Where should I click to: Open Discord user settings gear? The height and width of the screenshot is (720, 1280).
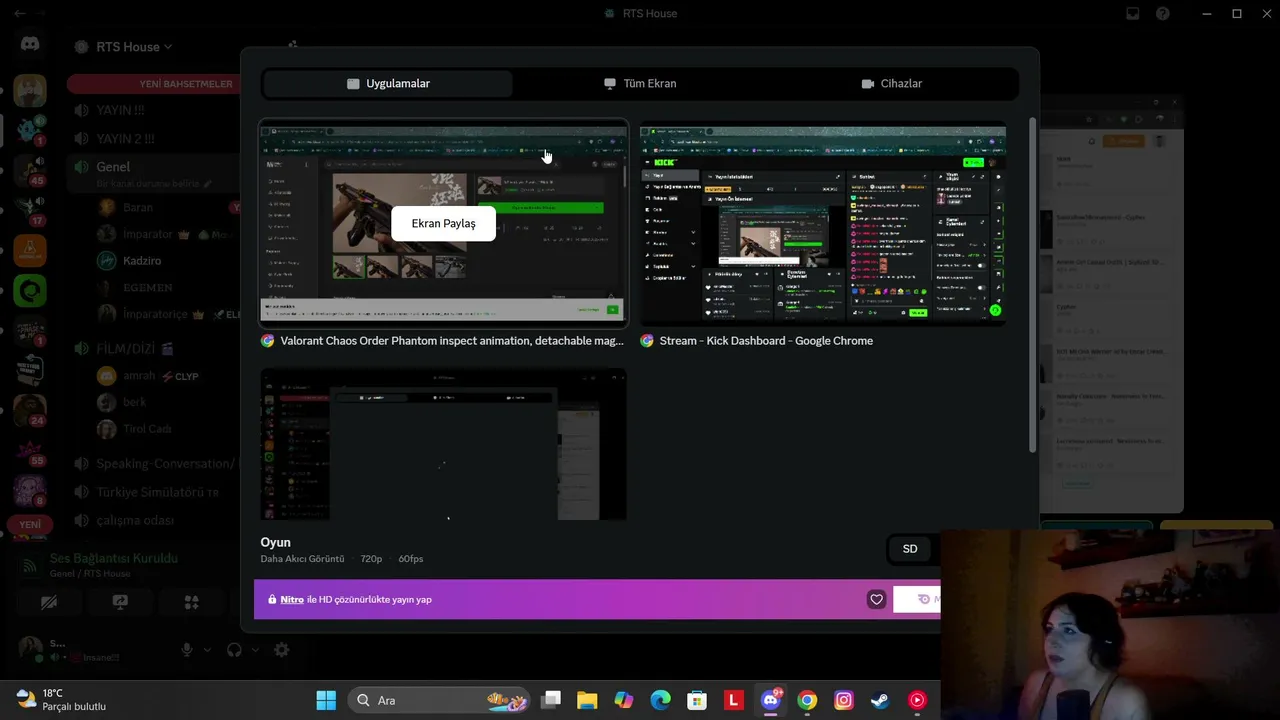282,650
